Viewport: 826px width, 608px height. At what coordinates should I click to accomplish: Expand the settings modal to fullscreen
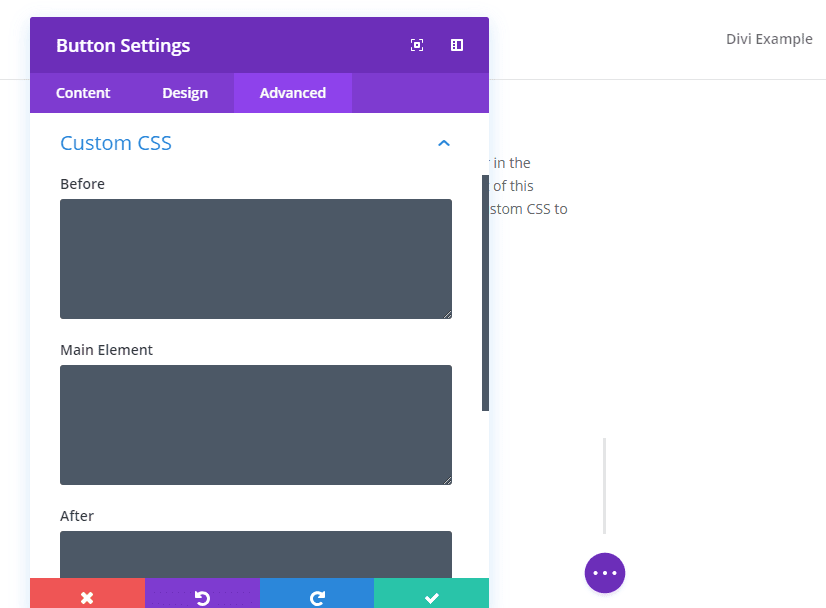[x=417, y=45]
